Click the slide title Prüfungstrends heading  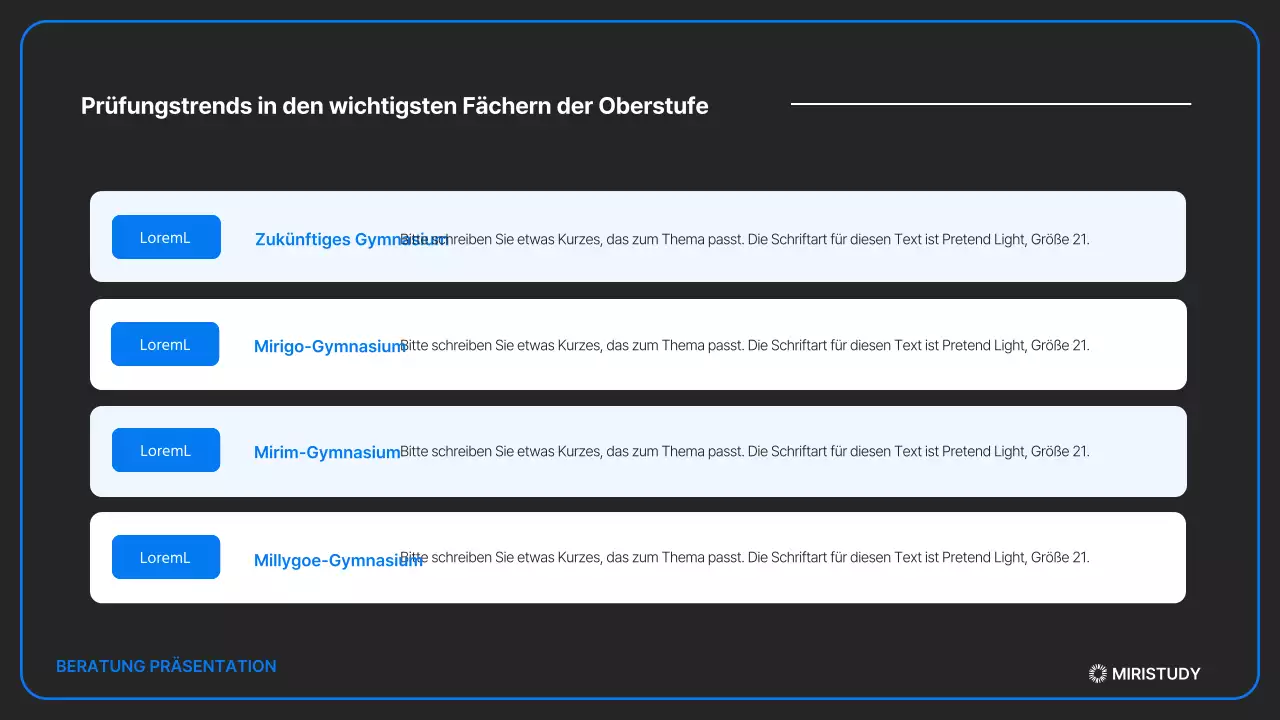395,106
